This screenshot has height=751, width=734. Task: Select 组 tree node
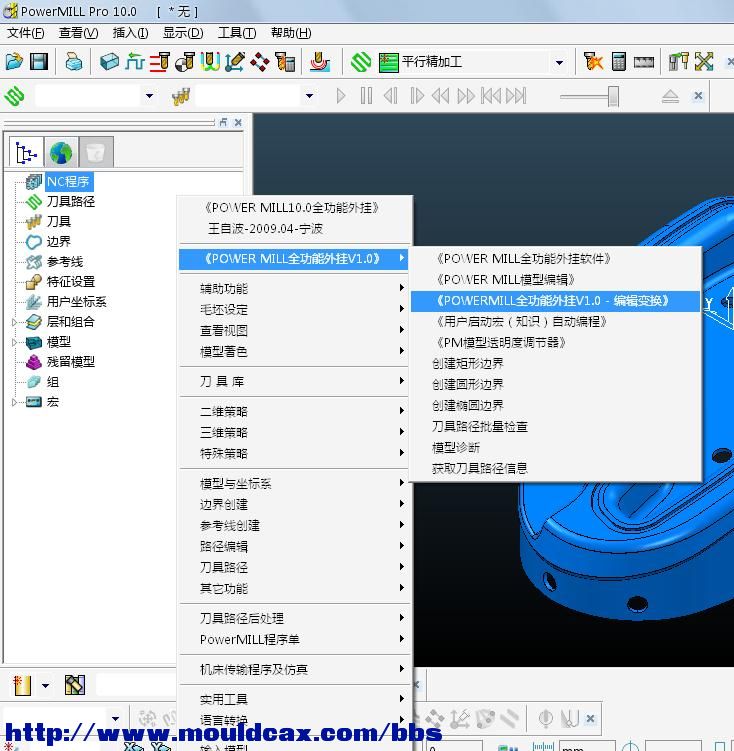[53, 382]
